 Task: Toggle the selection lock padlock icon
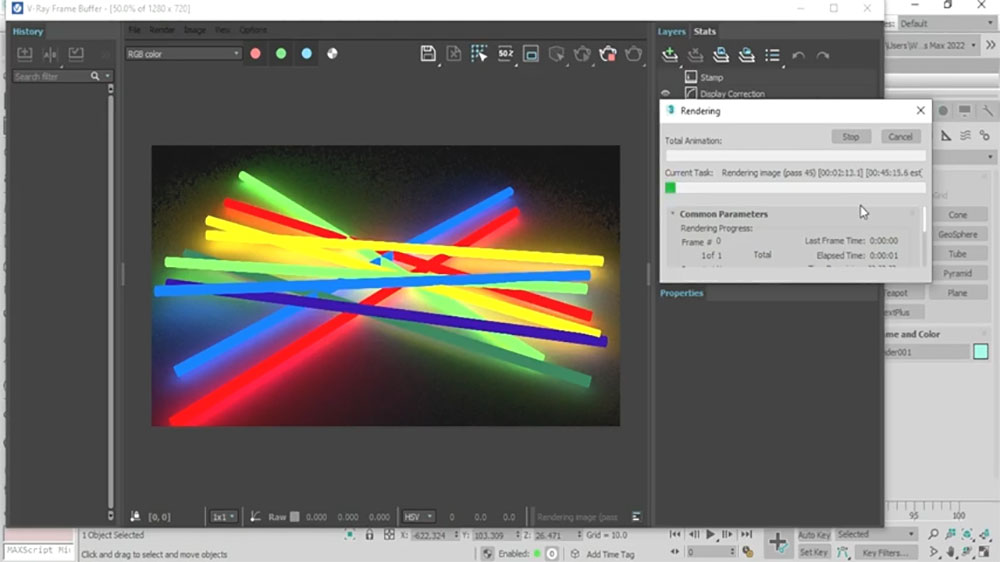[369, 535]
